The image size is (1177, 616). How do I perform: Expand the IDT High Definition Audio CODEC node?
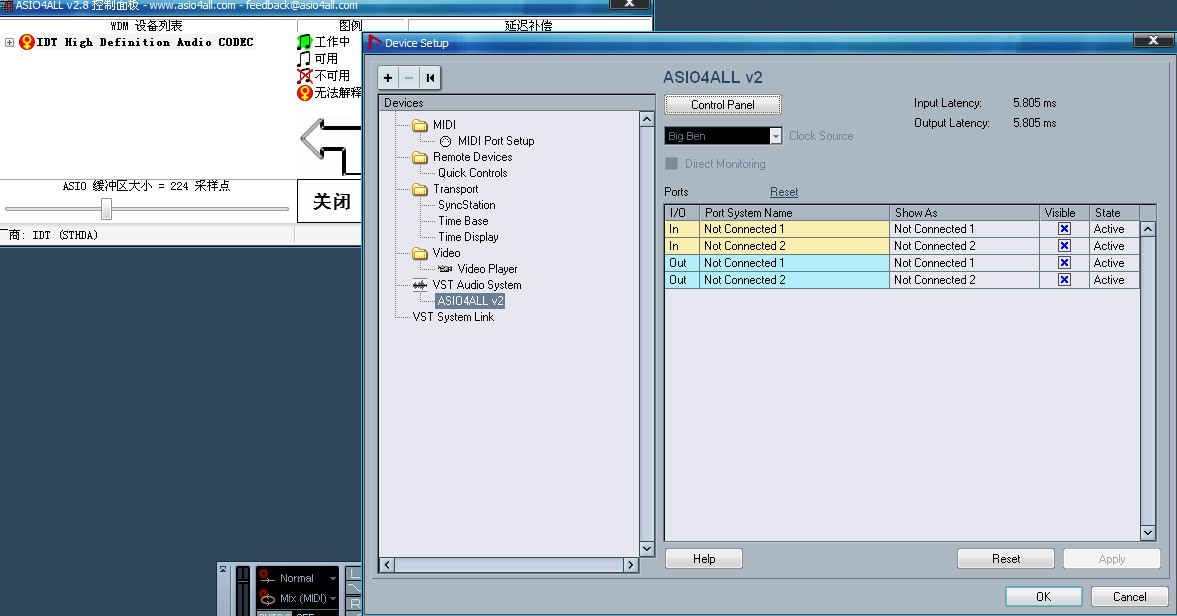click(9, 43)
